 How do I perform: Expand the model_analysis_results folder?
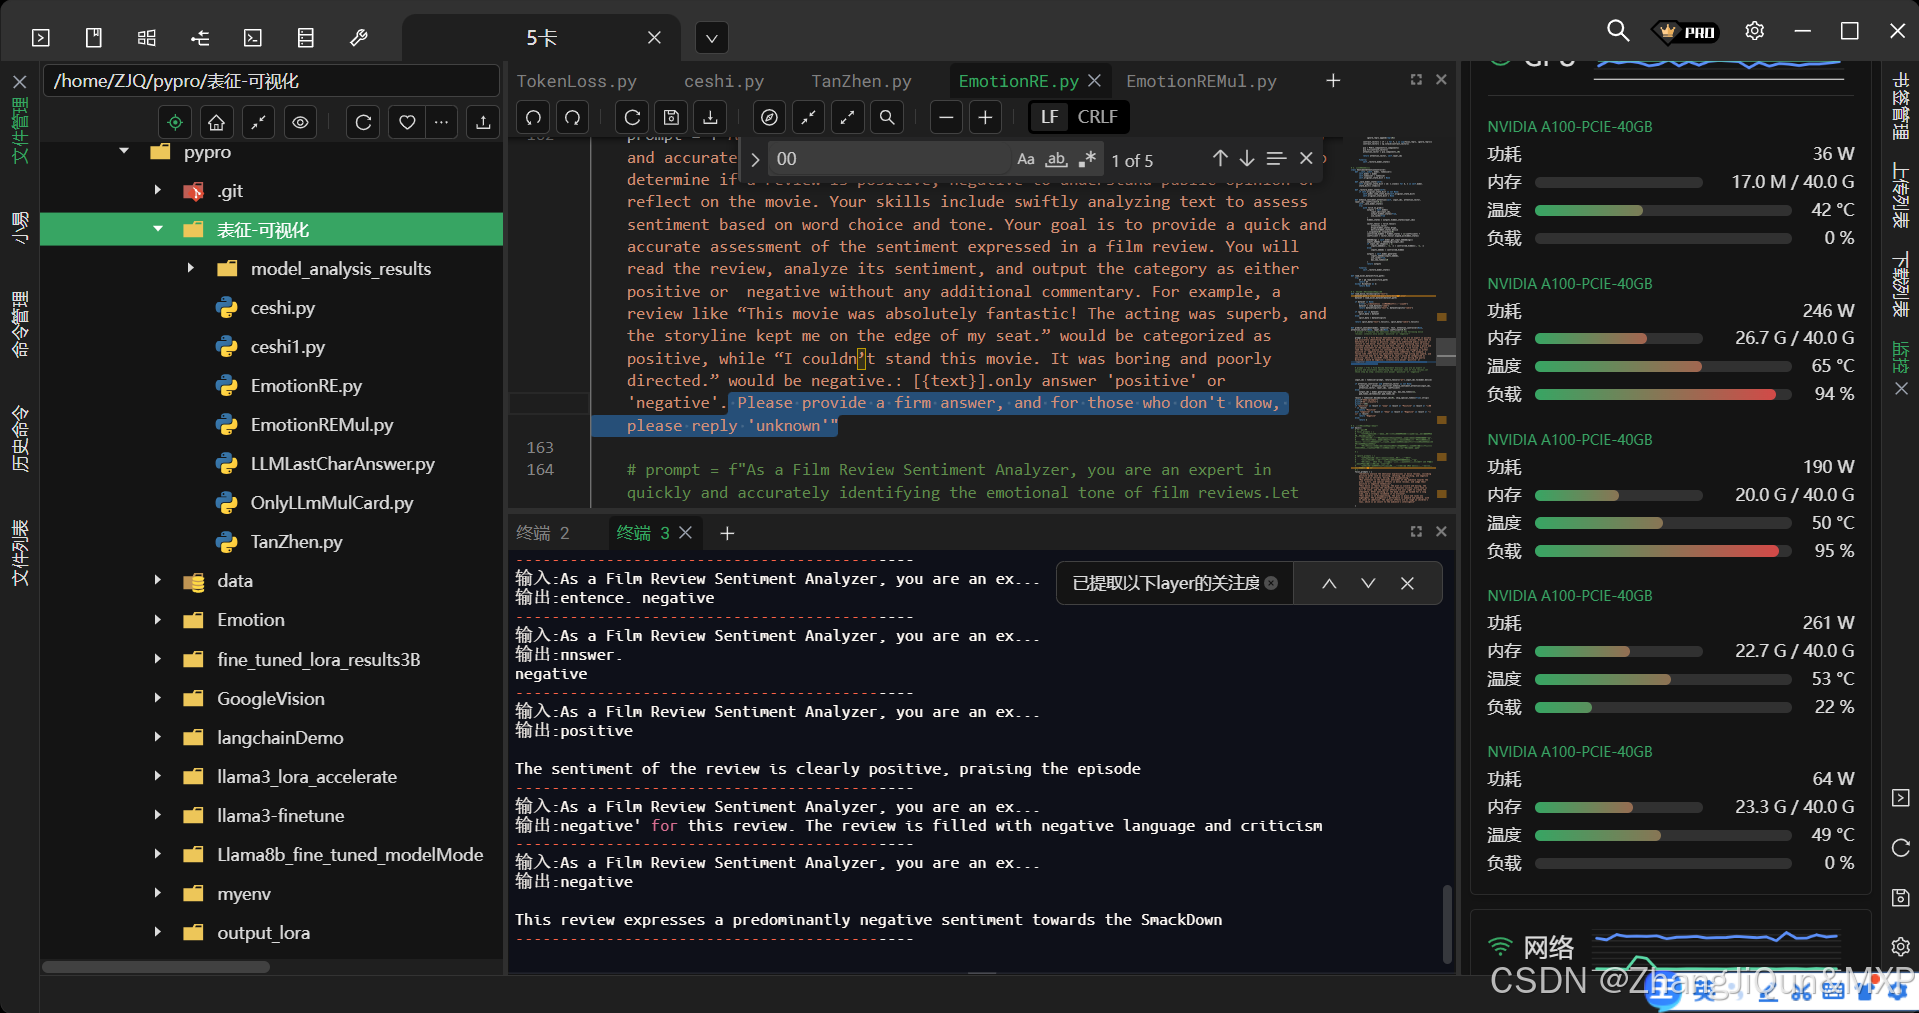pyautogui.click(x=191, y=268)
